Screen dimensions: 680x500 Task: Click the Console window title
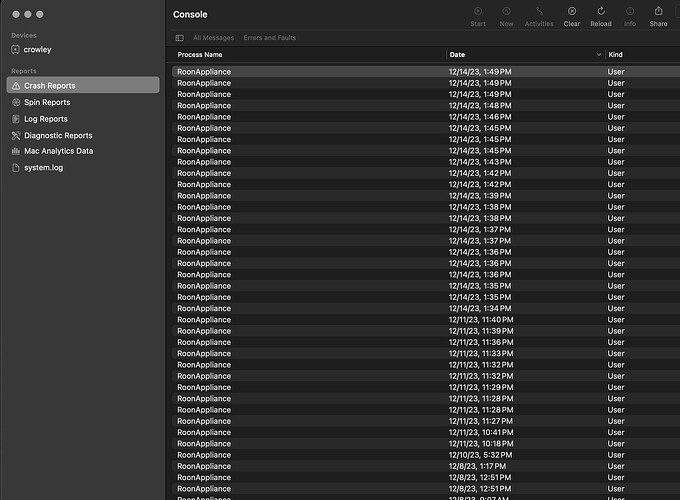click(190, 14)
